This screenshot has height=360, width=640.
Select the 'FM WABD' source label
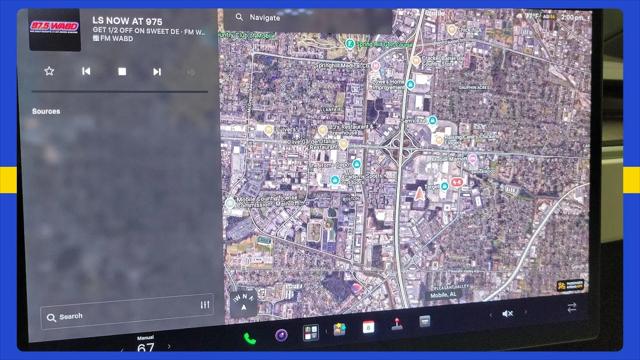[x=113, y=38]
